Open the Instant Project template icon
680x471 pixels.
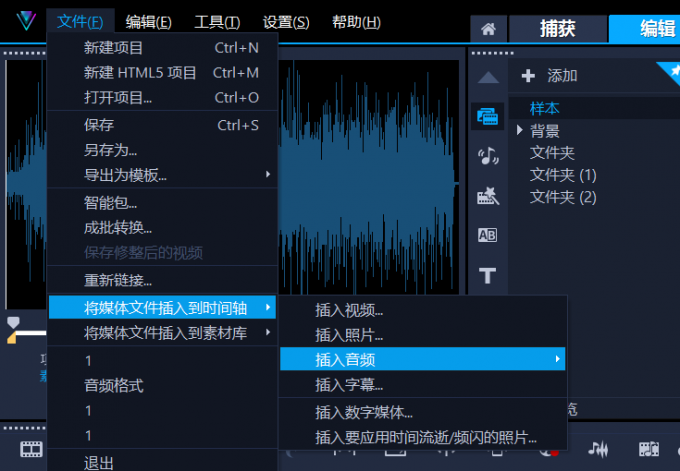[x=488, y=196]
